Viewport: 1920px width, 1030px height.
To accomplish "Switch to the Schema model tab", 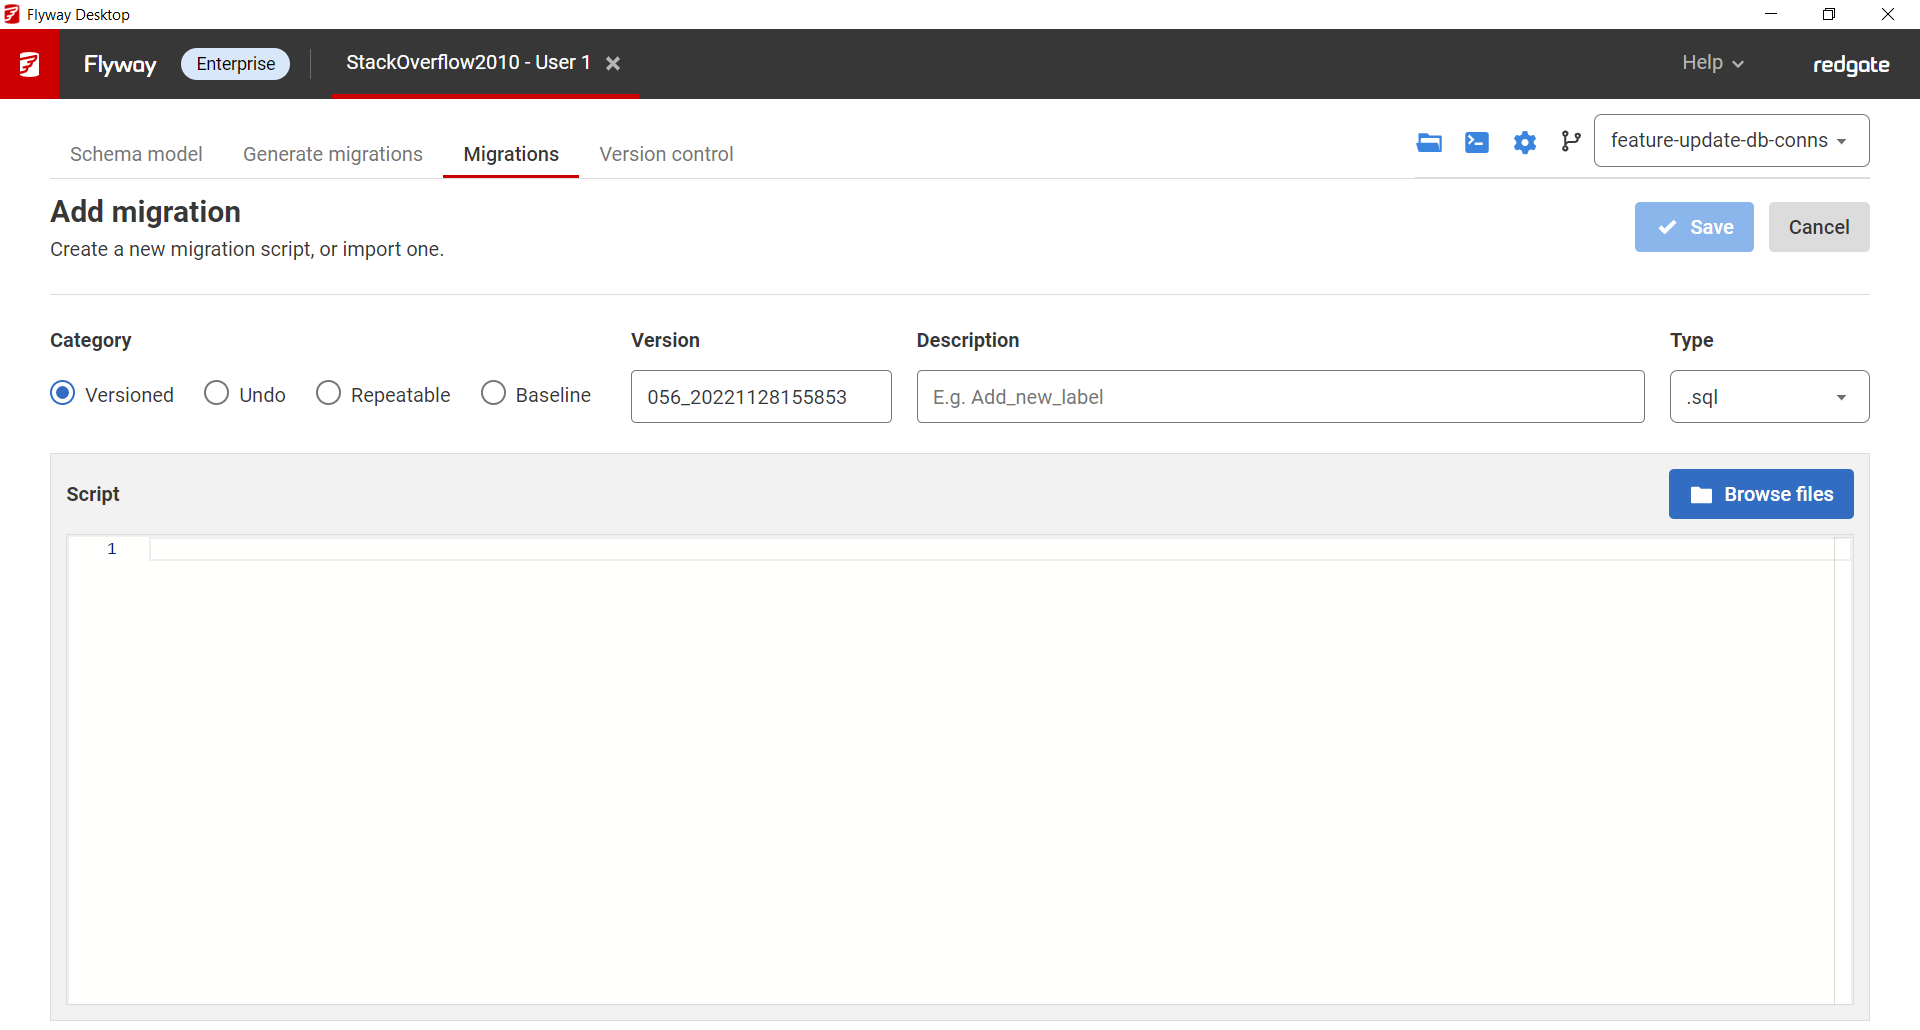I will click(x=136, y=154).
